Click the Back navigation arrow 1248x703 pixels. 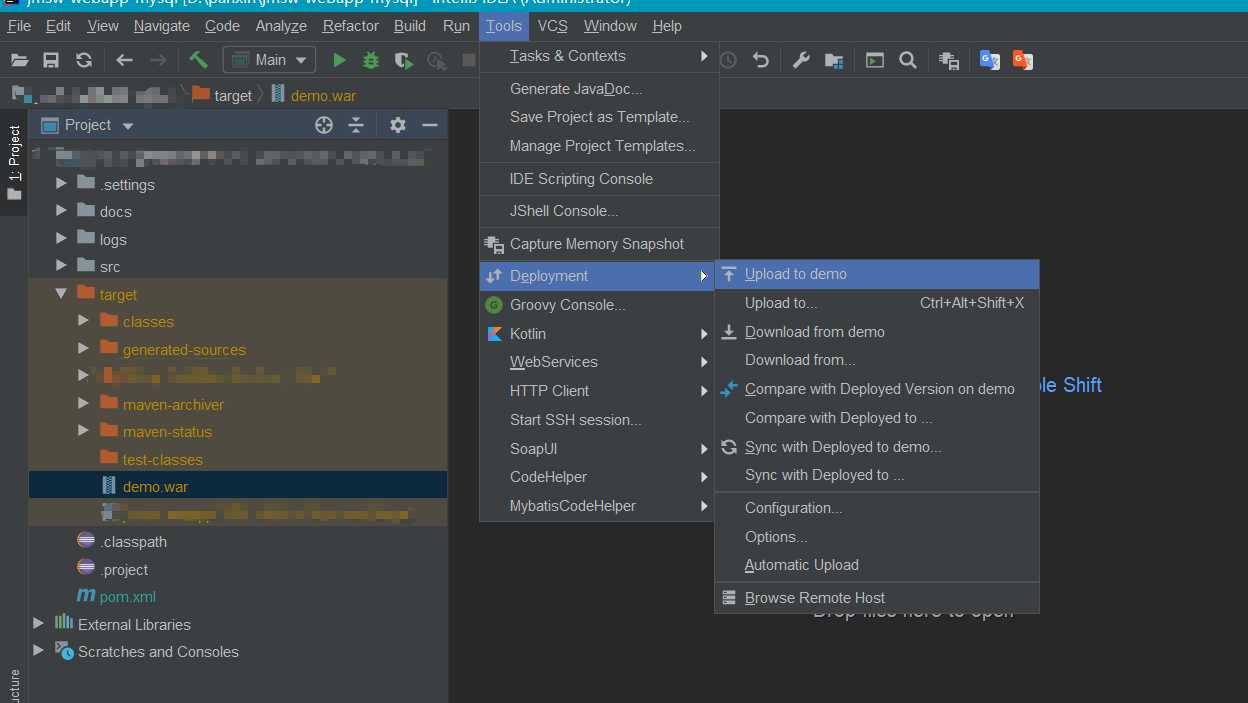(x=124, y=60)
